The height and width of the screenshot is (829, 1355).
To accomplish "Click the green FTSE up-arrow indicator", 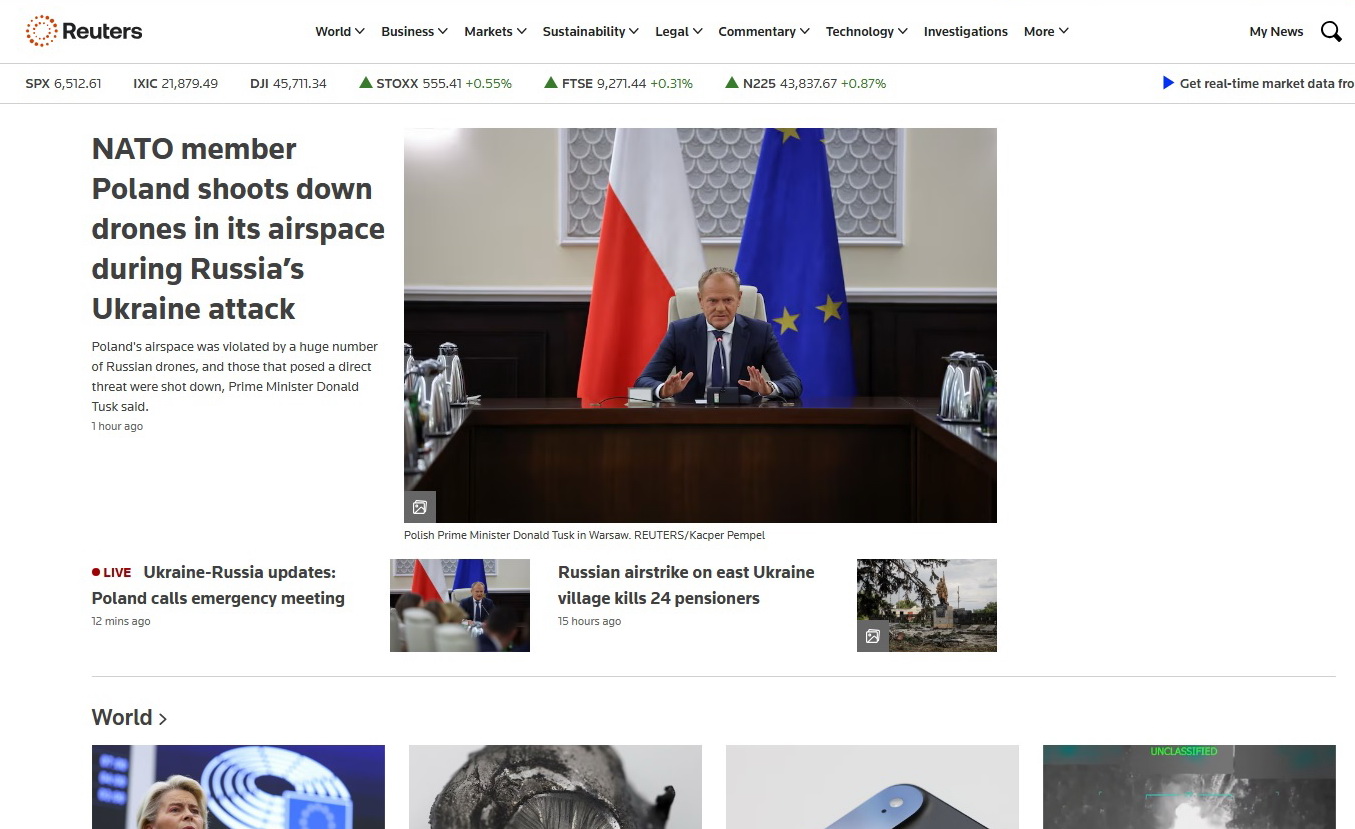I will point(550,83).
